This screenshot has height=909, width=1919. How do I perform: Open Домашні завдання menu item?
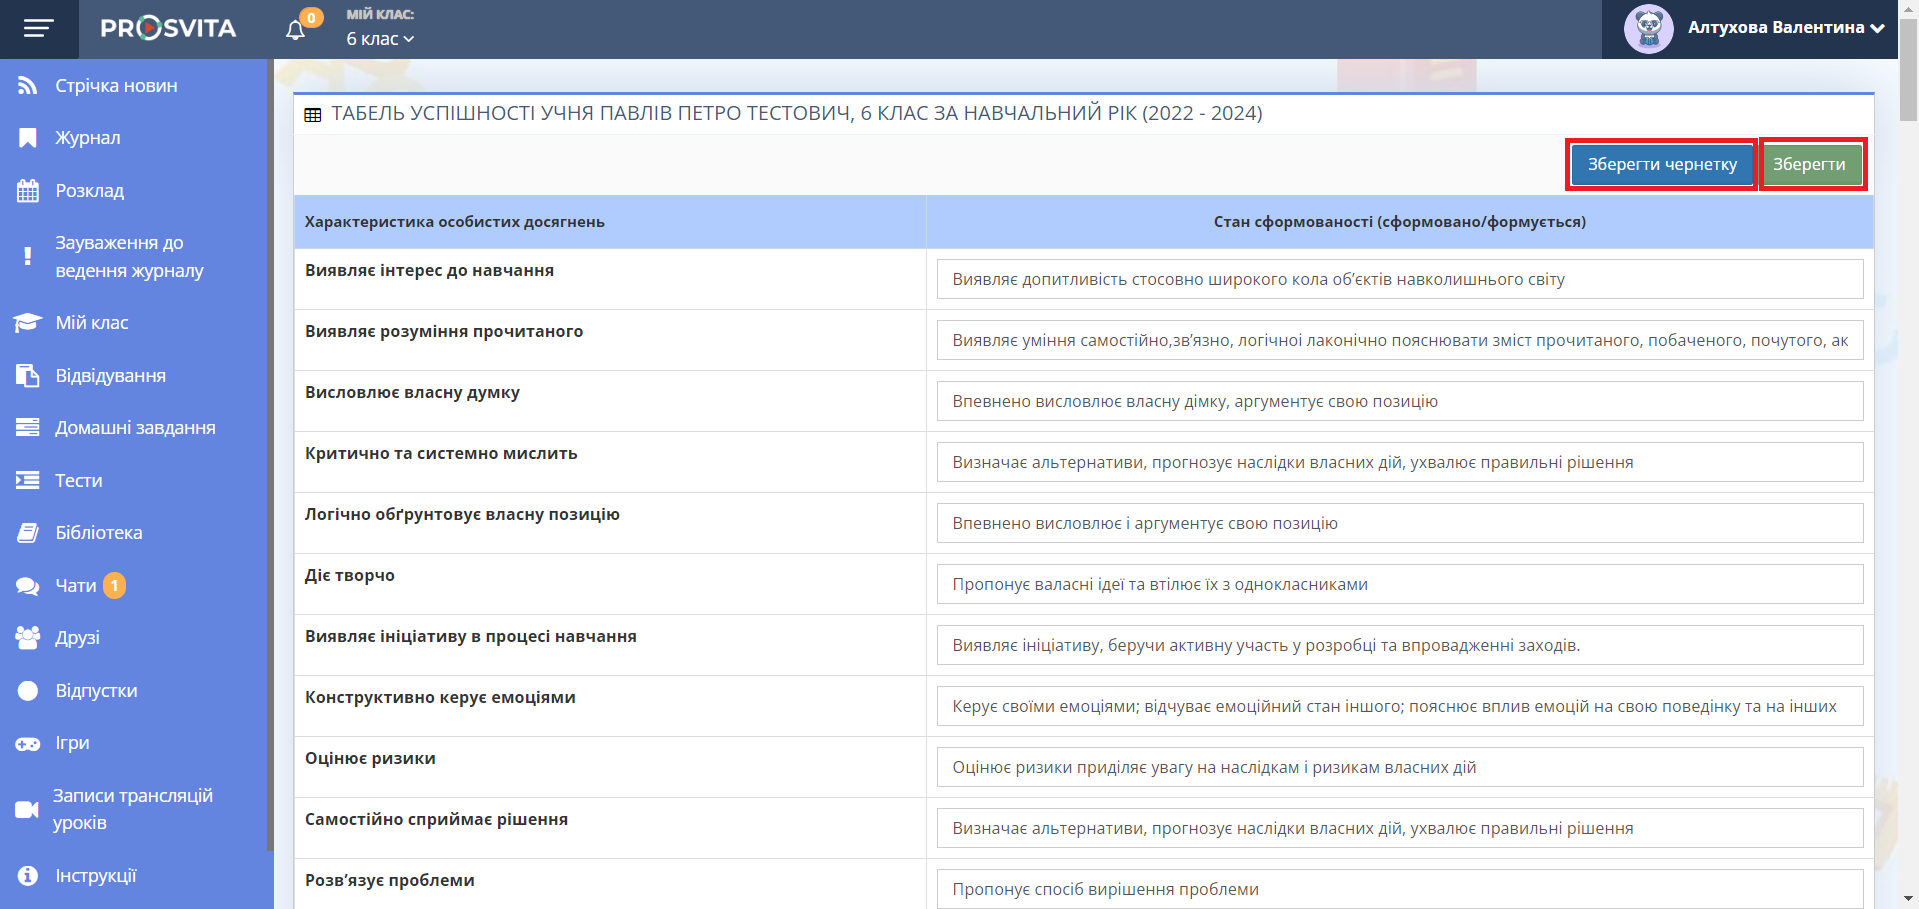coord(135,428)
